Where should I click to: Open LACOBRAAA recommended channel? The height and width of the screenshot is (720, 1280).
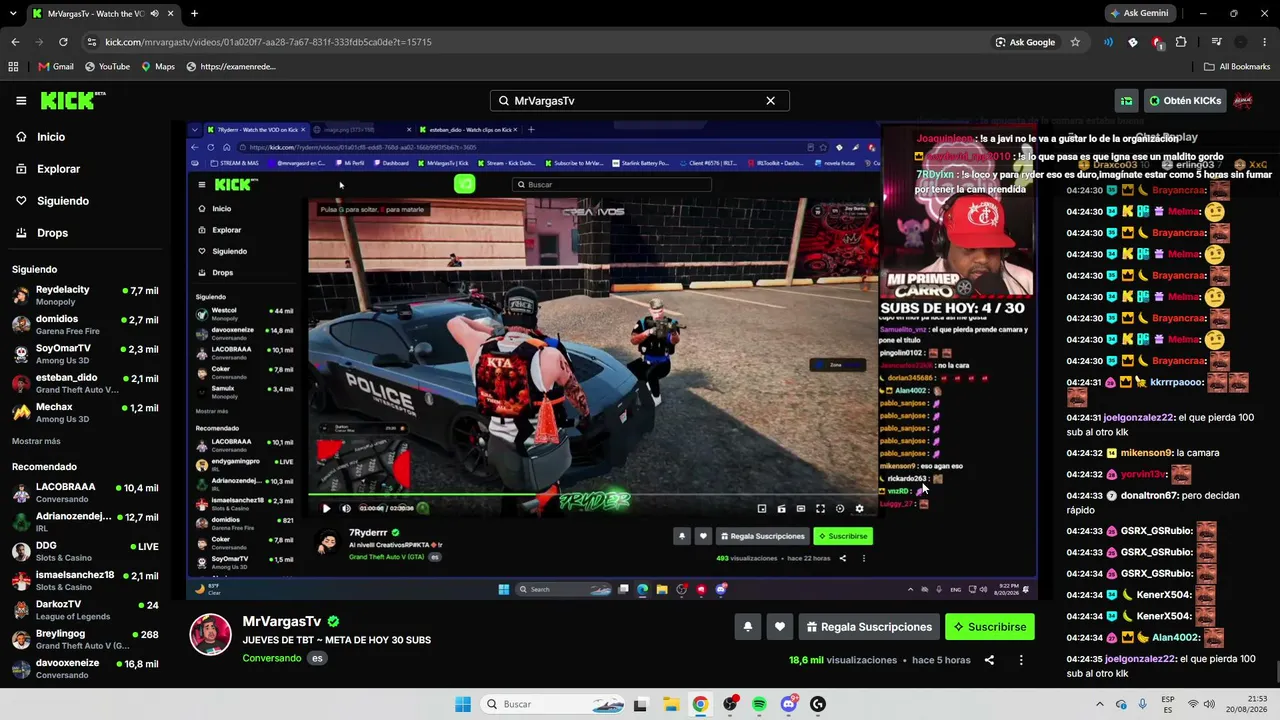(x=86, y=493)
